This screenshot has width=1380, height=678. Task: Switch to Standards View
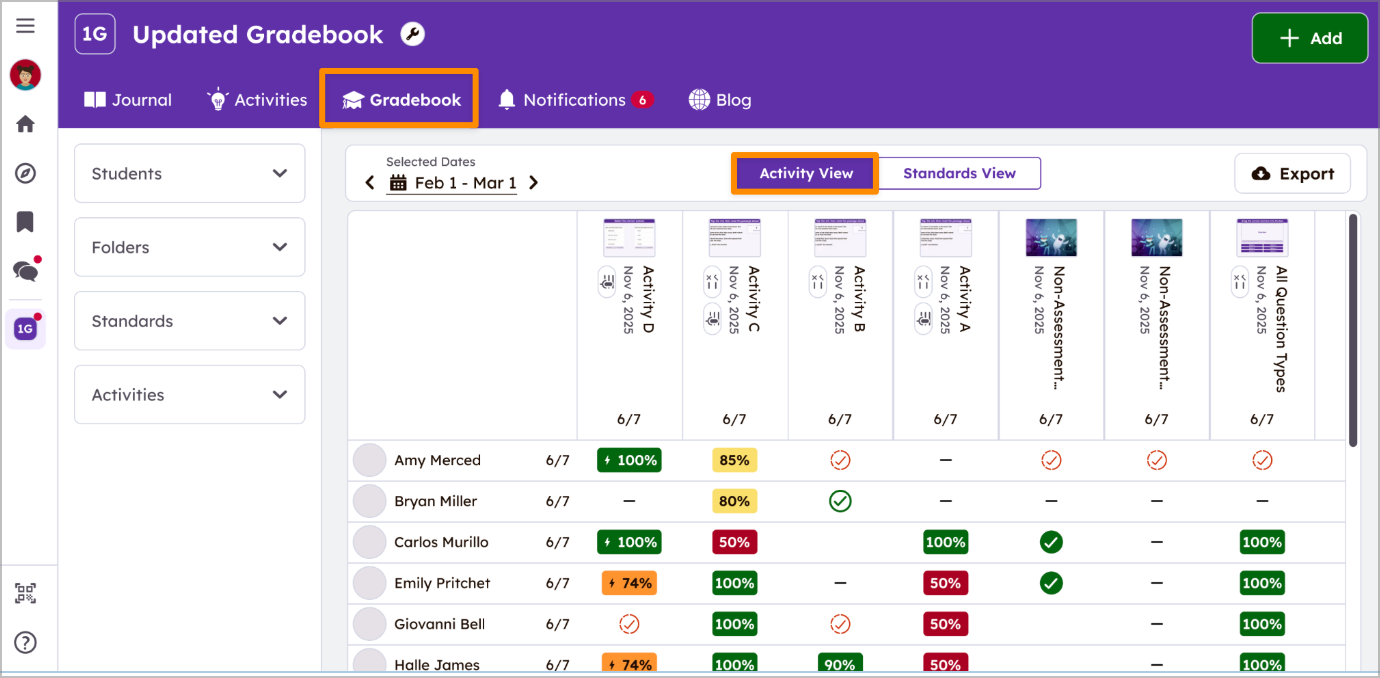959,173
